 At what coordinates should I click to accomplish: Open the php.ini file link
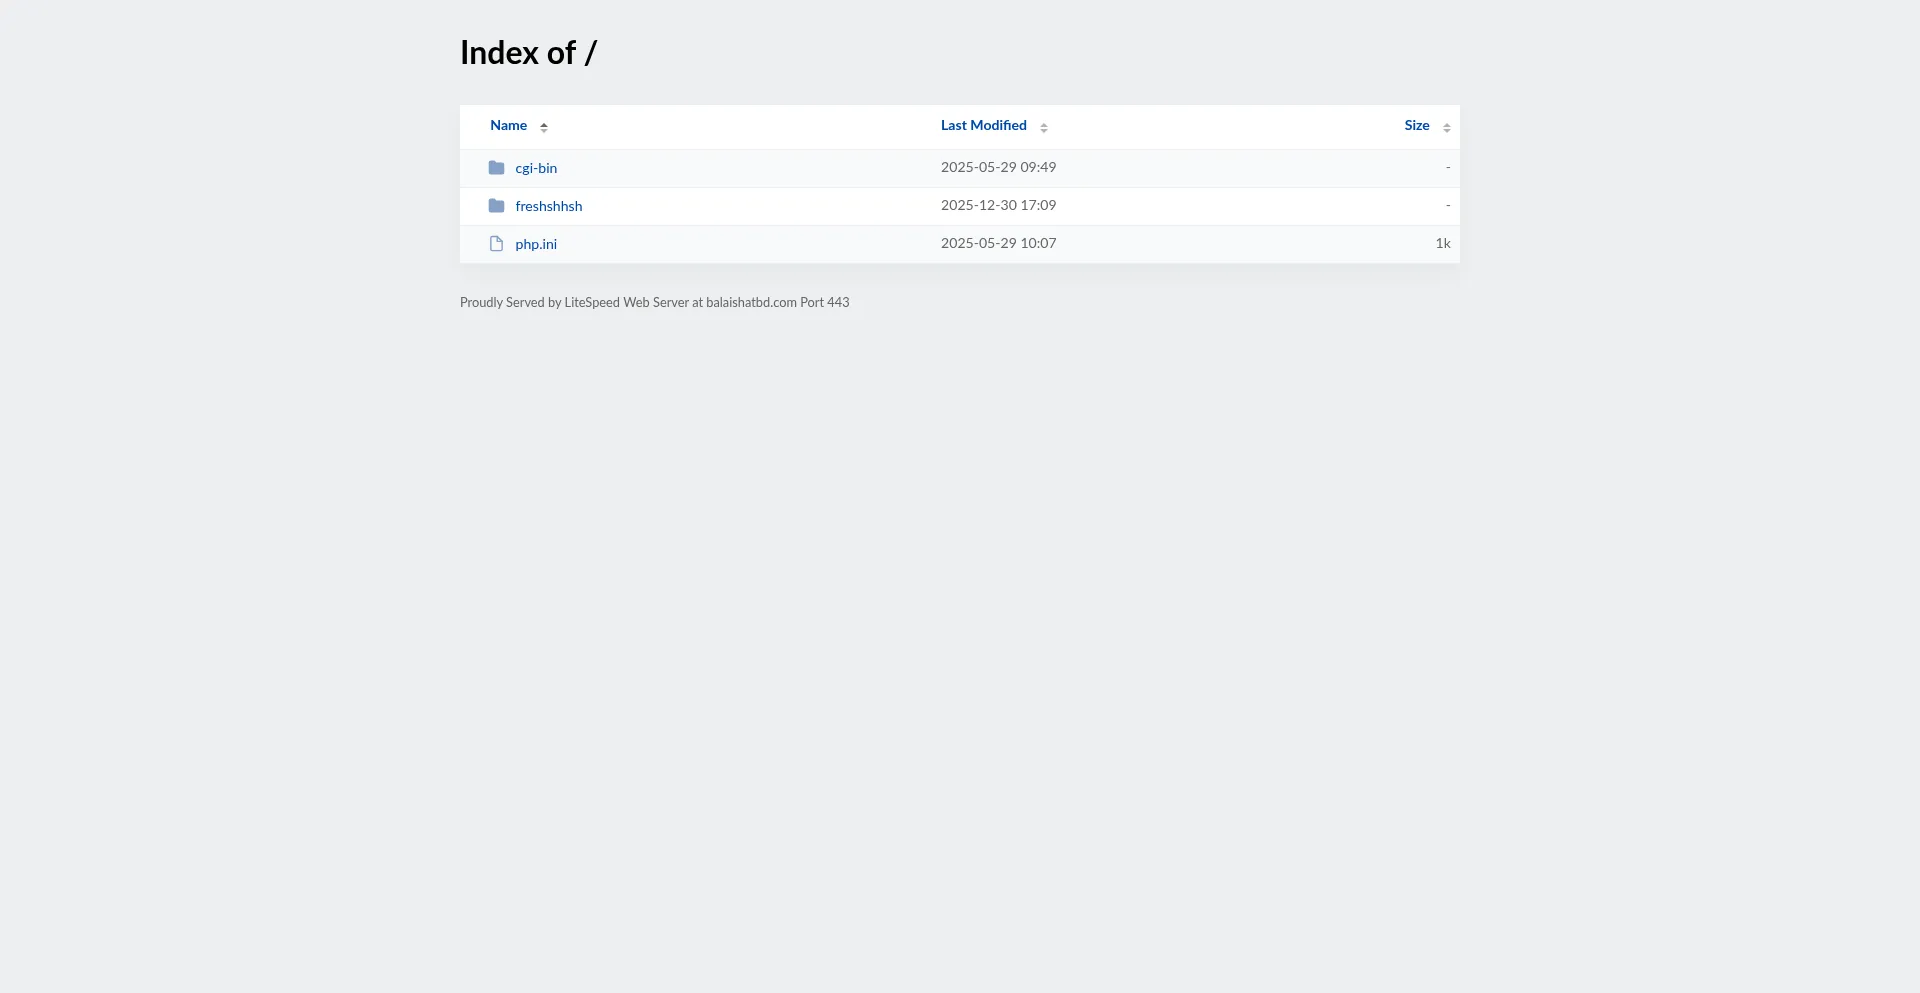(x=536, y=244)
